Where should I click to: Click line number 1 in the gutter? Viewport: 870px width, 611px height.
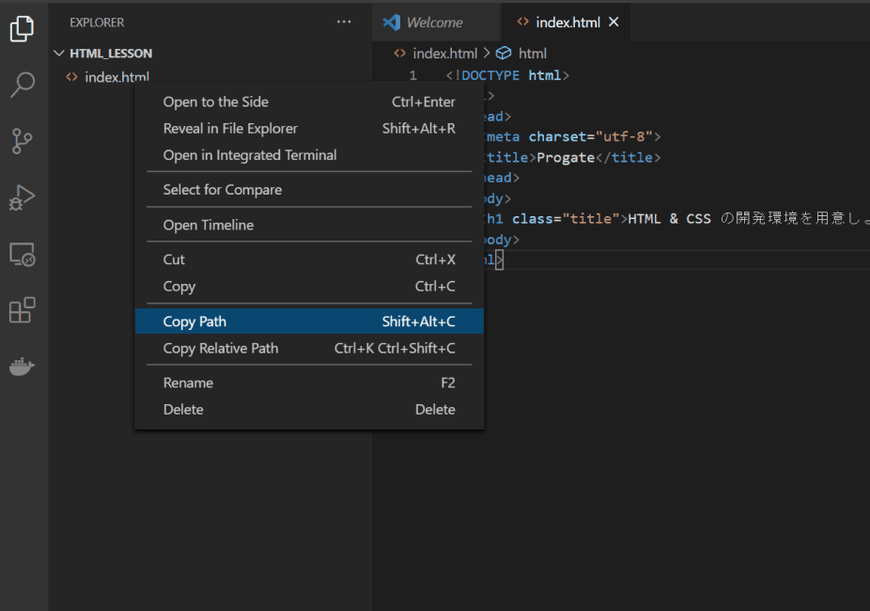pyautogui.click(x=413, y=75)
